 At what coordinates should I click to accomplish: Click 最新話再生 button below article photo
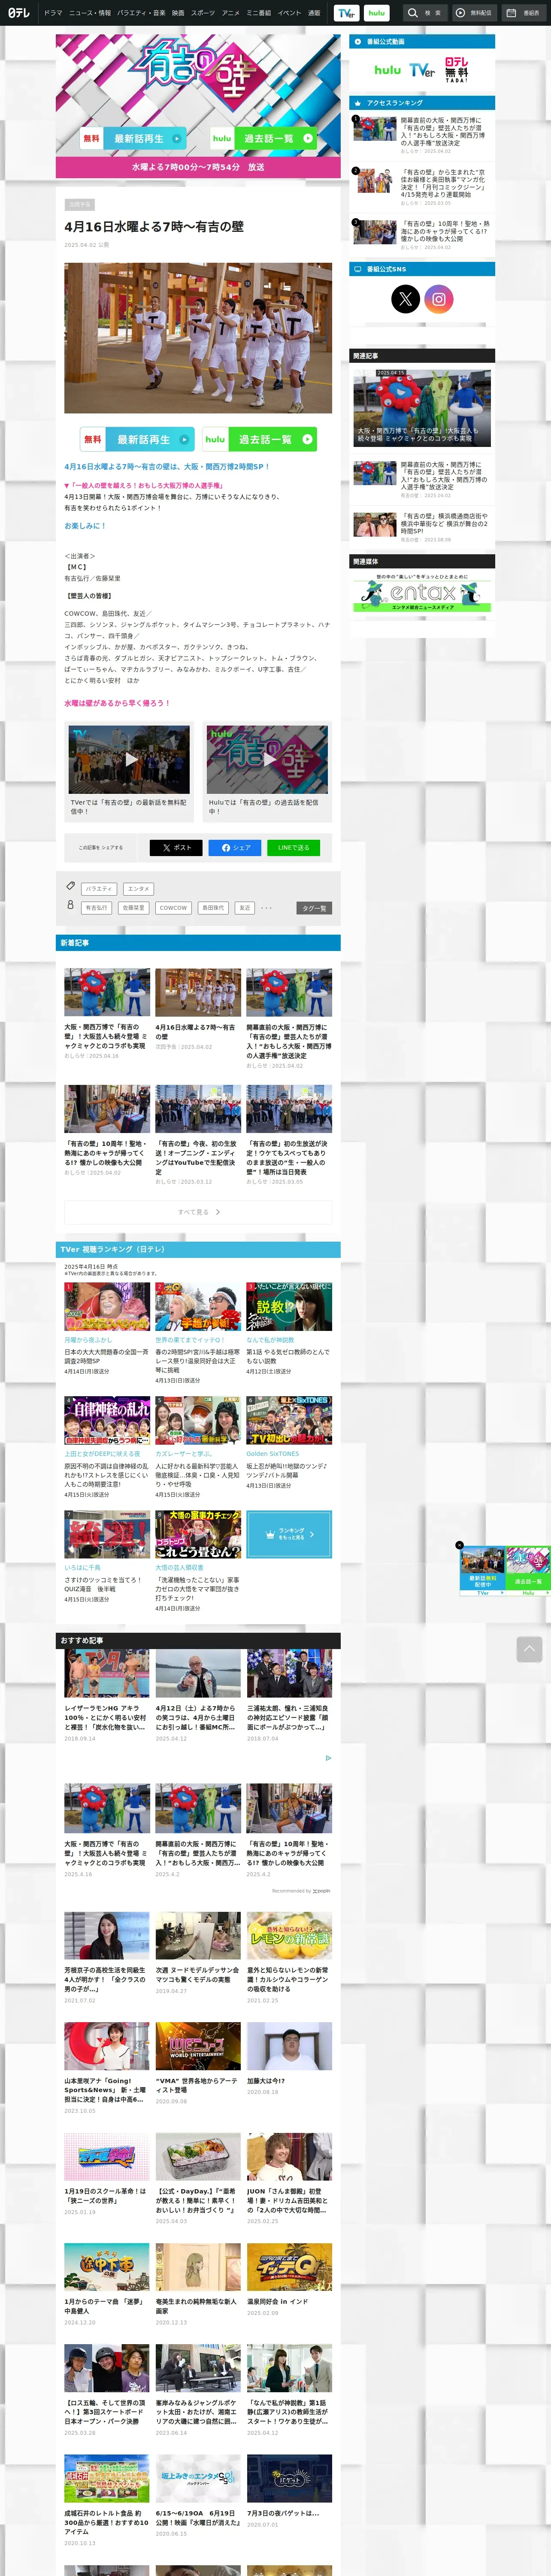click(136, 439)
